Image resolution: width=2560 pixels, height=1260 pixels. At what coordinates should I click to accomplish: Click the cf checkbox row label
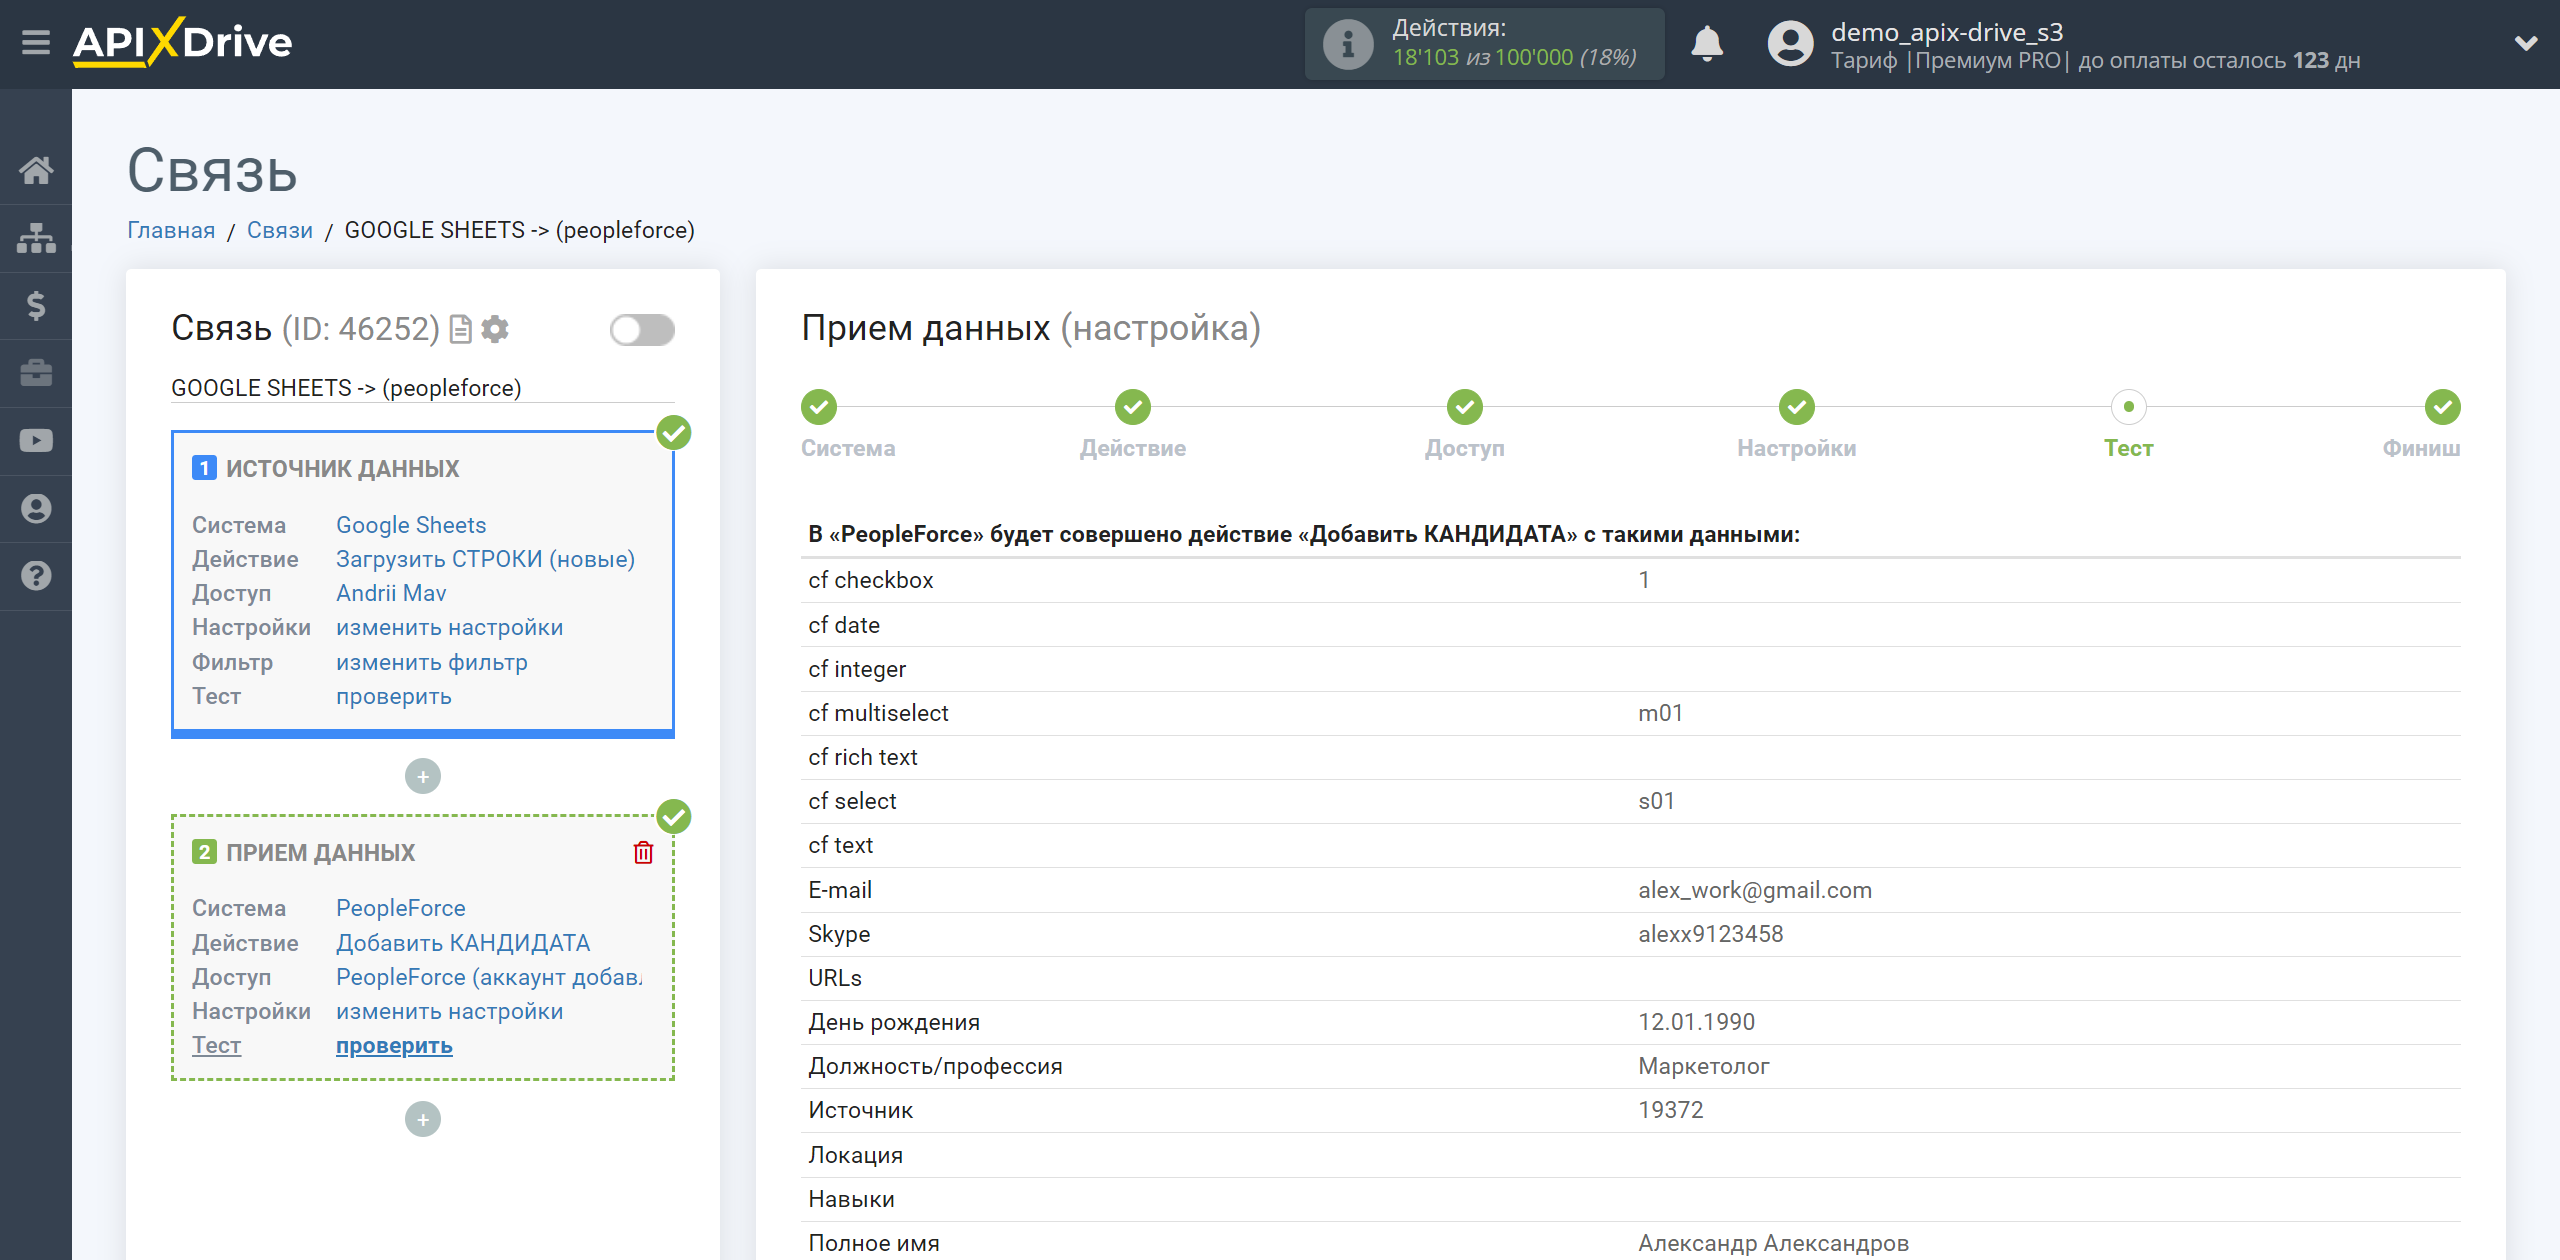[x=871, y=580]
